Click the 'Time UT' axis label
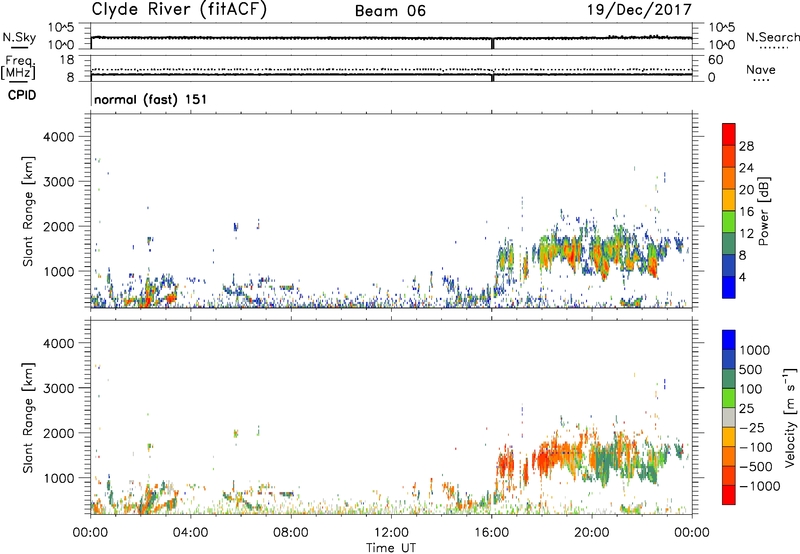Screen dimensions: 800x554 tap(391, 548)
